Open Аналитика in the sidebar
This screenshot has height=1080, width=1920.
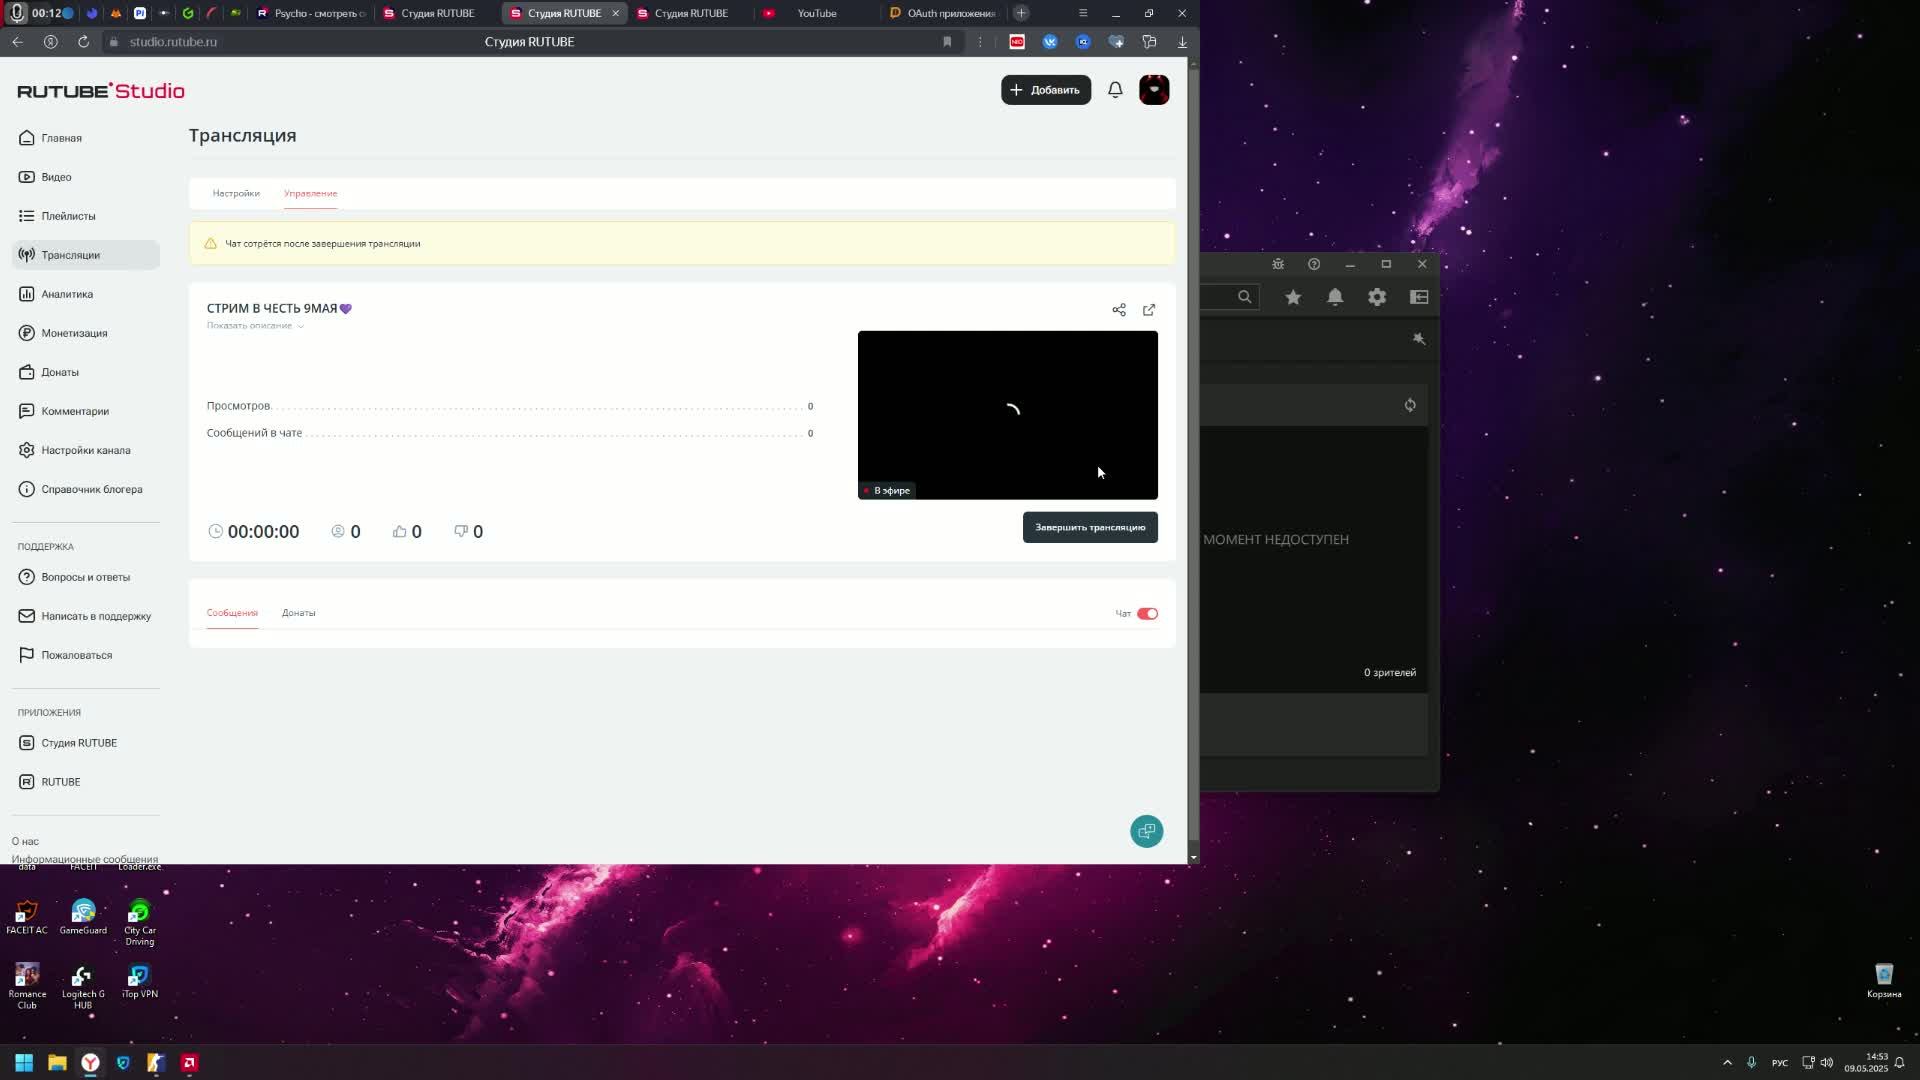(67, 294)
